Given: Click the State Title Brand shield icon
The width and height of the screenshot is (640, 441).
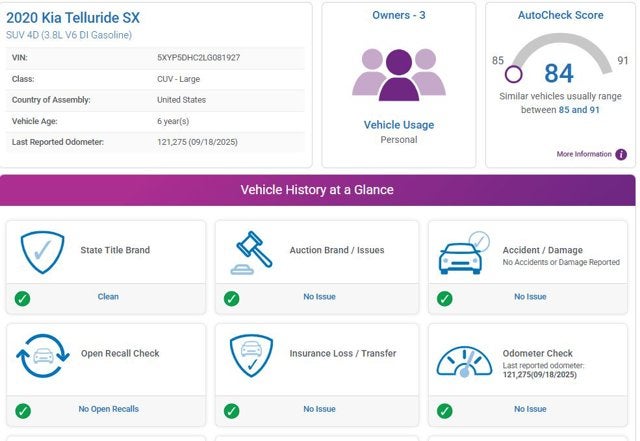Looking at the screenshot, I should [x=42, y=252].
